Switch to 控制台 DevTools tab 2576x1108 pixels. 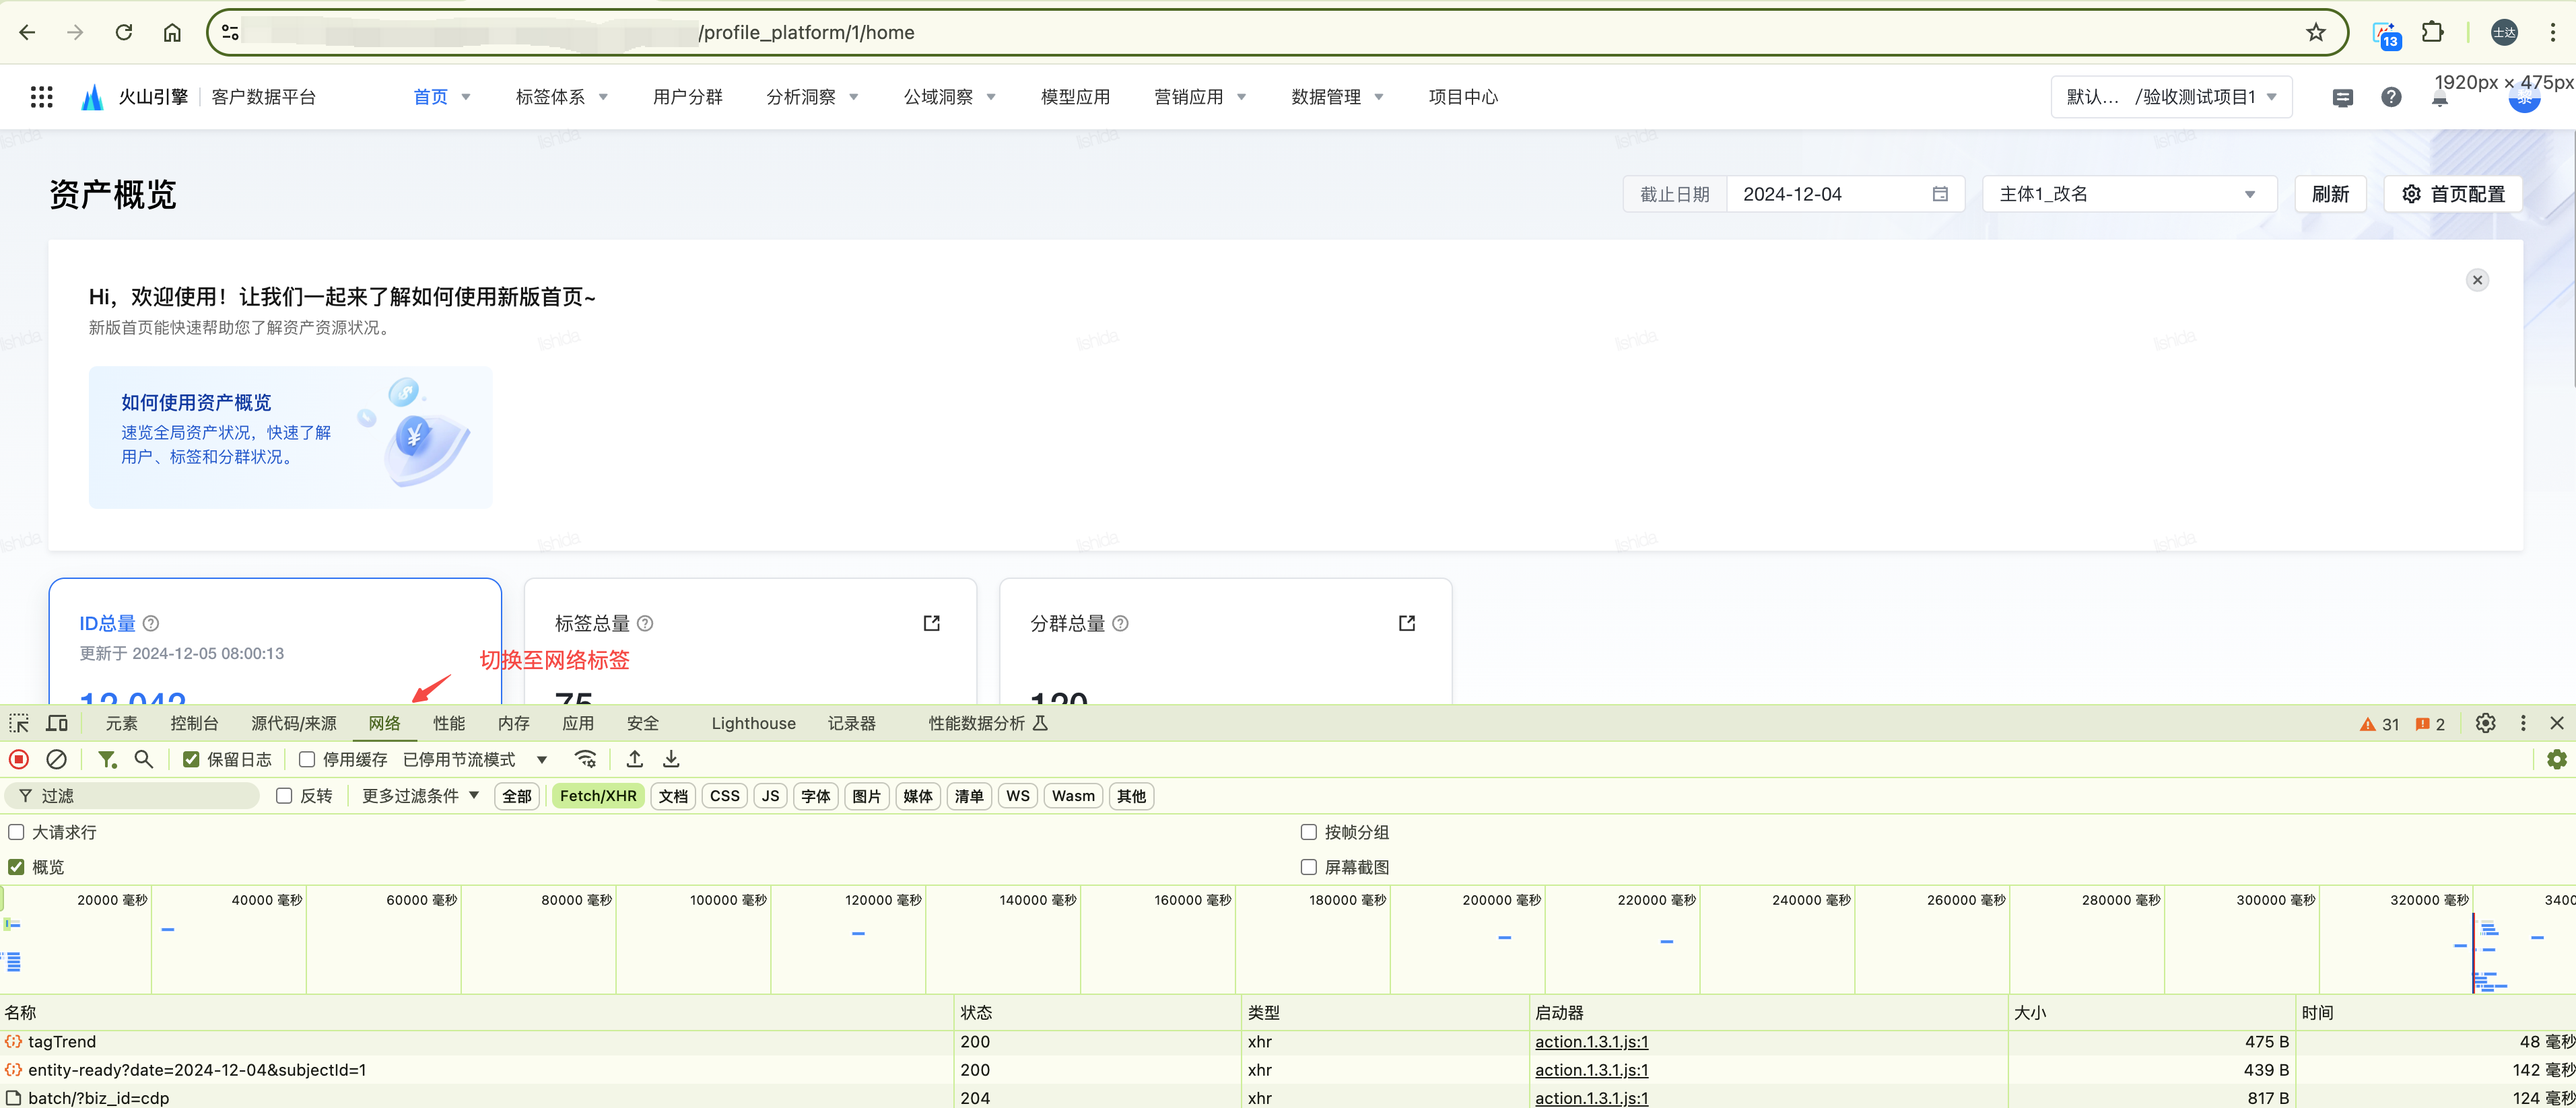coord(194,723)
